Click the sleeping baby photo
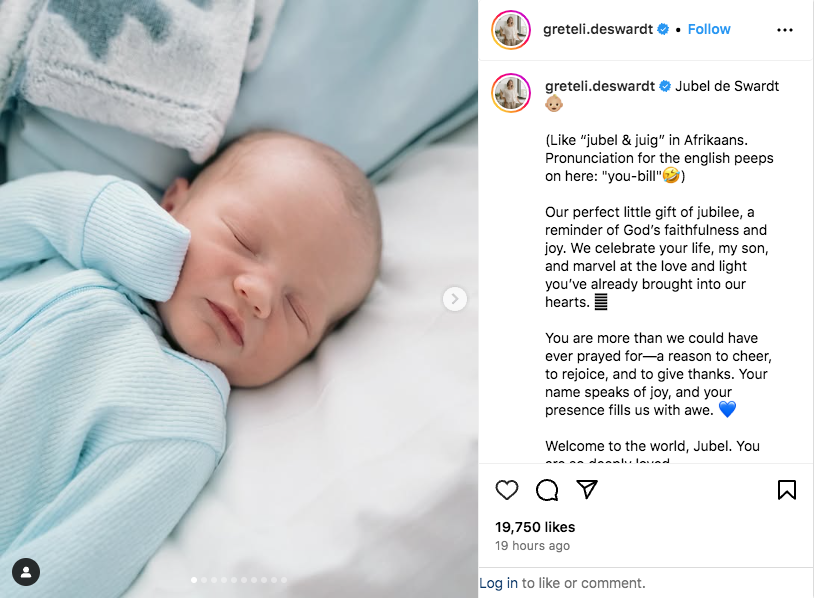 (239, 299)
